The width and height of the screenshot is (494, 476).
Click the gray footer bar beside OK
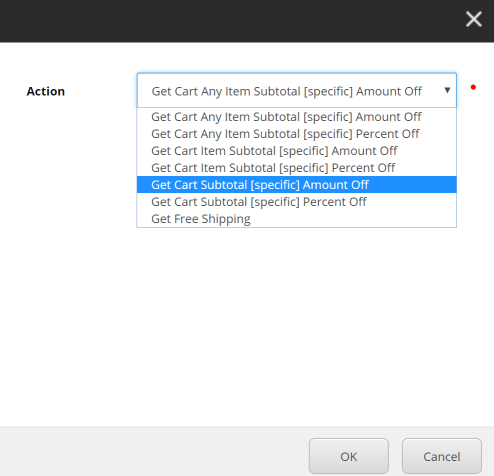(153, 452)
